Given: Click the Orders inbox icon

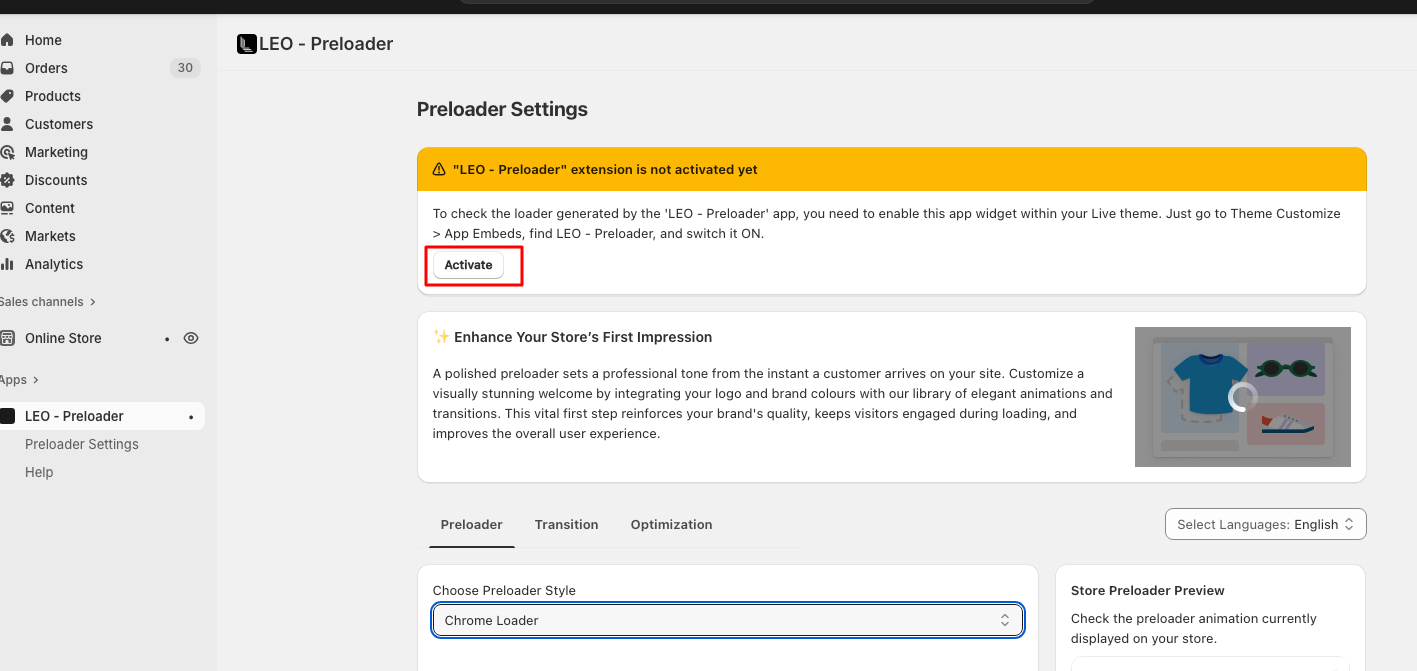Looking at the screenshot, I should tap(7, 68).
